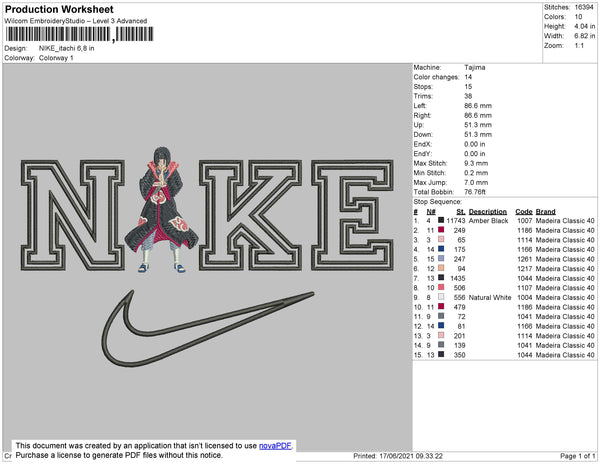
Task: Click the Natural White swatch in row 9
Action: [x=441, y=297]
